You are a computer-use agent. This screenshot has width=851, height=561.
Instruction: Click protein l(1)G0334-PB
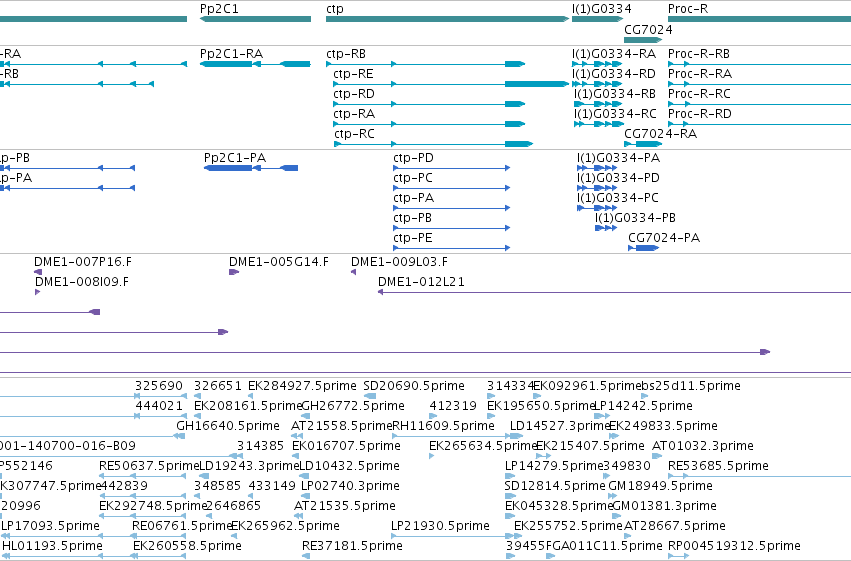pos(636,218)
